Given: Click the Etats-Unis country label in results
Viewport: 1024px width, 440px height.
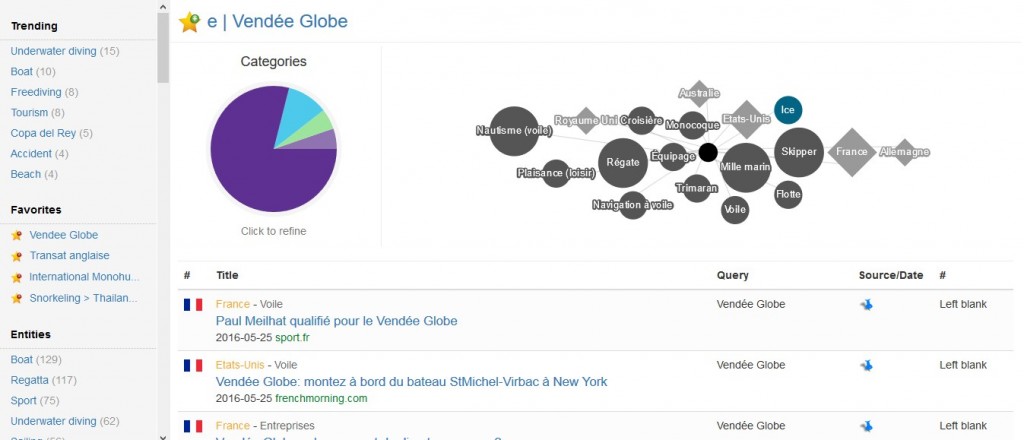Looking at the screenshot, I should click(240, 365).
